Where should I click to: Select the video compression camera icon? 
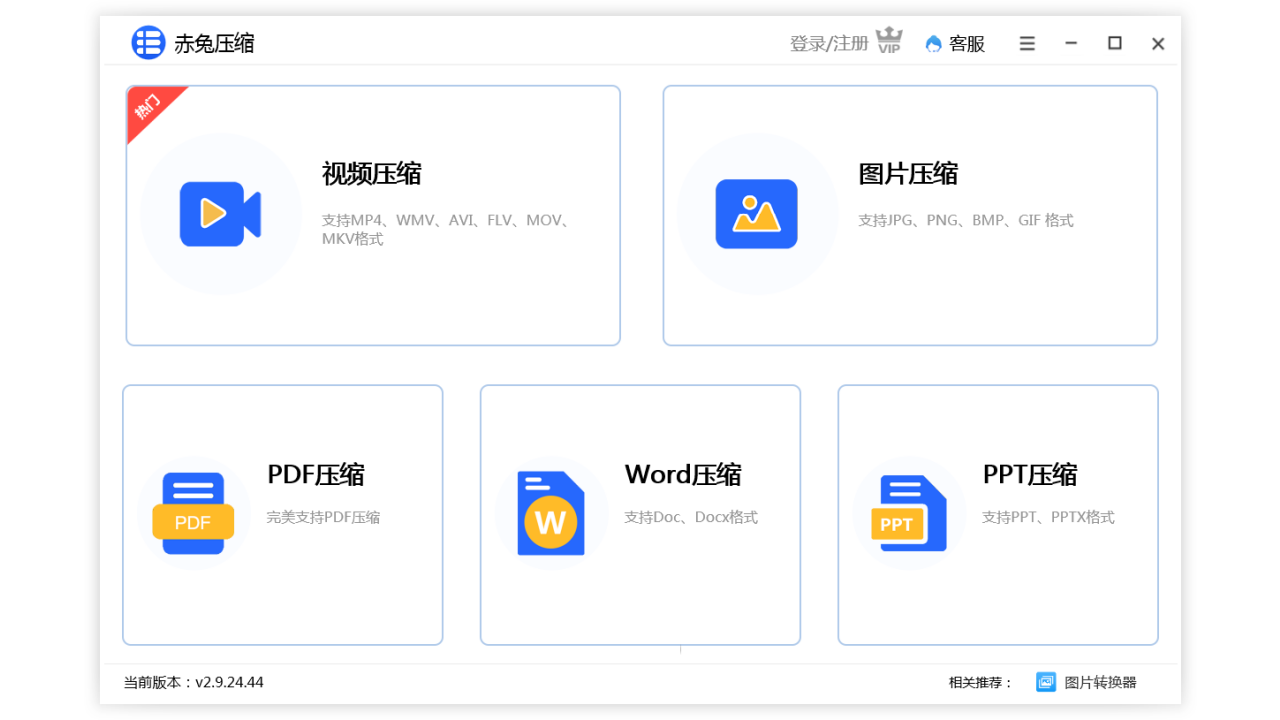(x=221, y=213)
